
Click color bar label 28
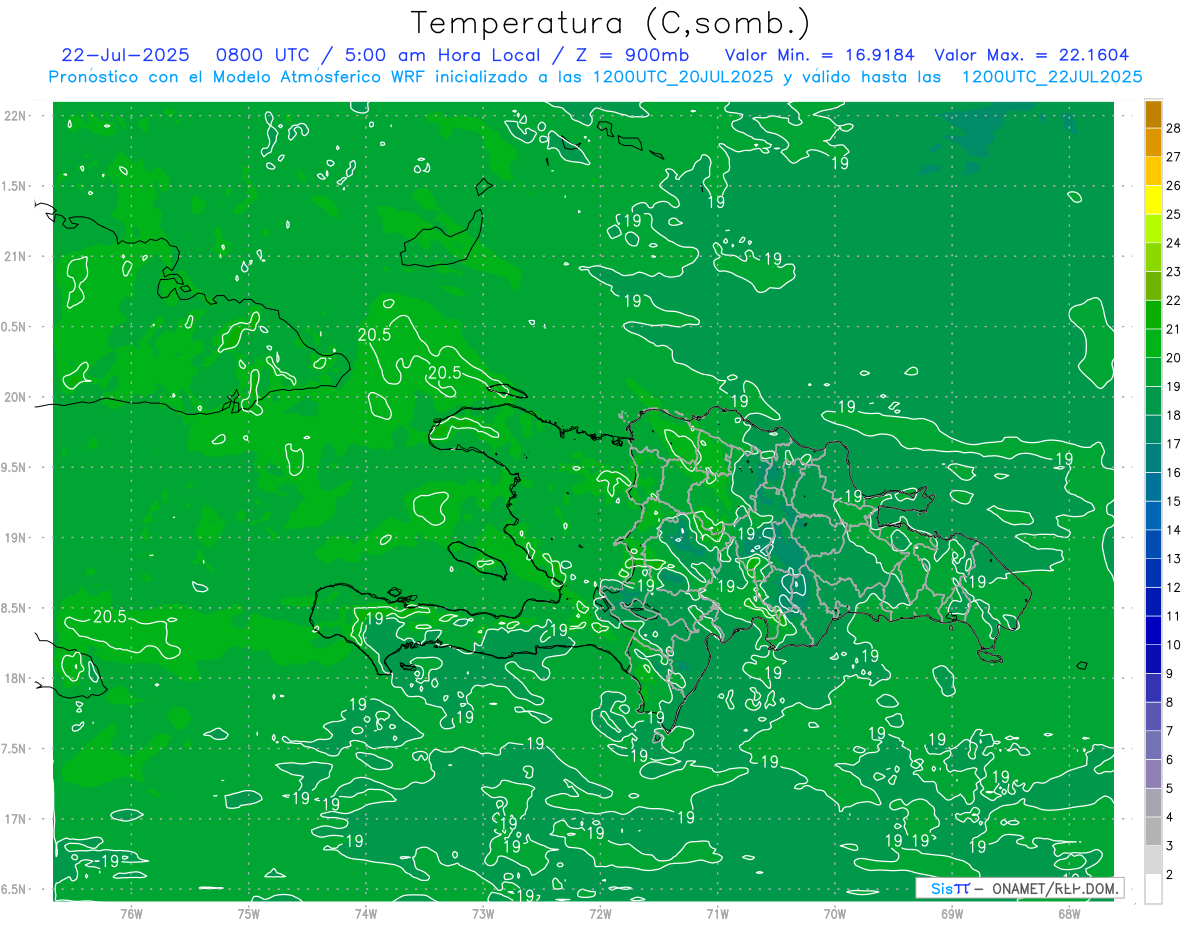(x=1173, y=128)
